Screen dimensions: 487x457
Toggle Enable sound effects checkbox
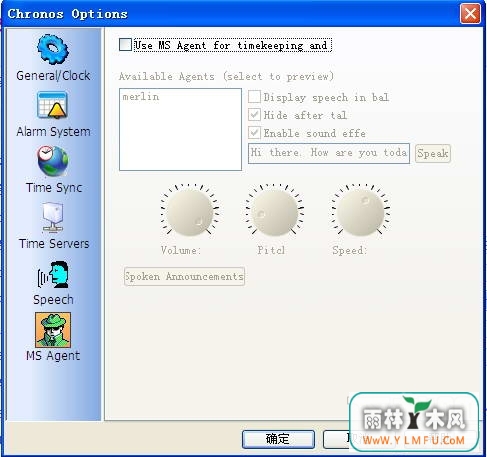click(254, 133)
